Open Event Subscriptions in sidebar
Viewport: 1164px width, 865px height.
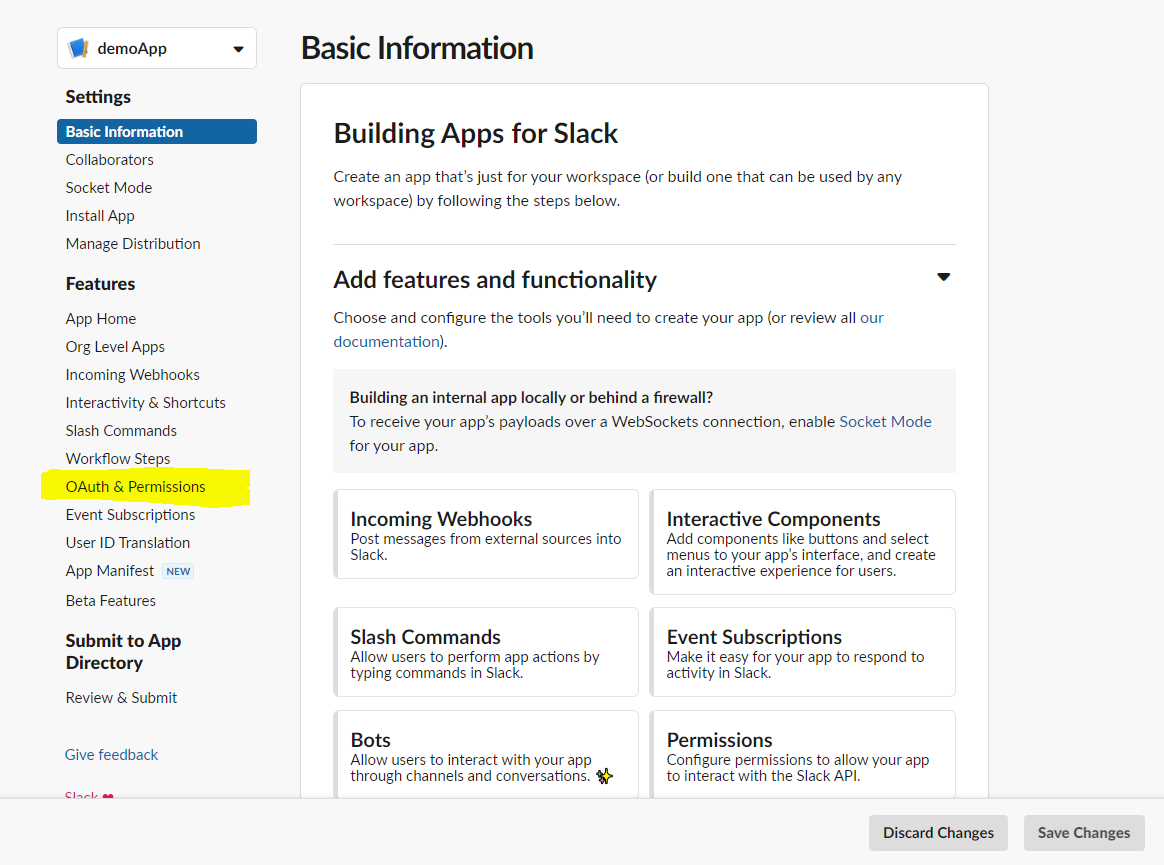click(130, 515)
